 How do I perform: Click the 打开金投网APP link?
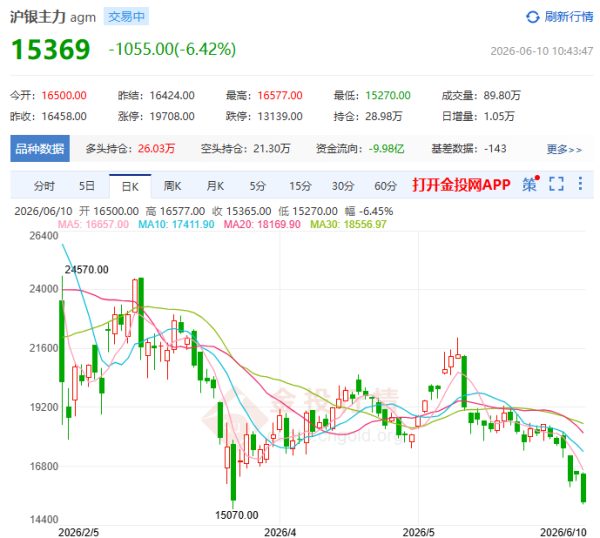461,185
